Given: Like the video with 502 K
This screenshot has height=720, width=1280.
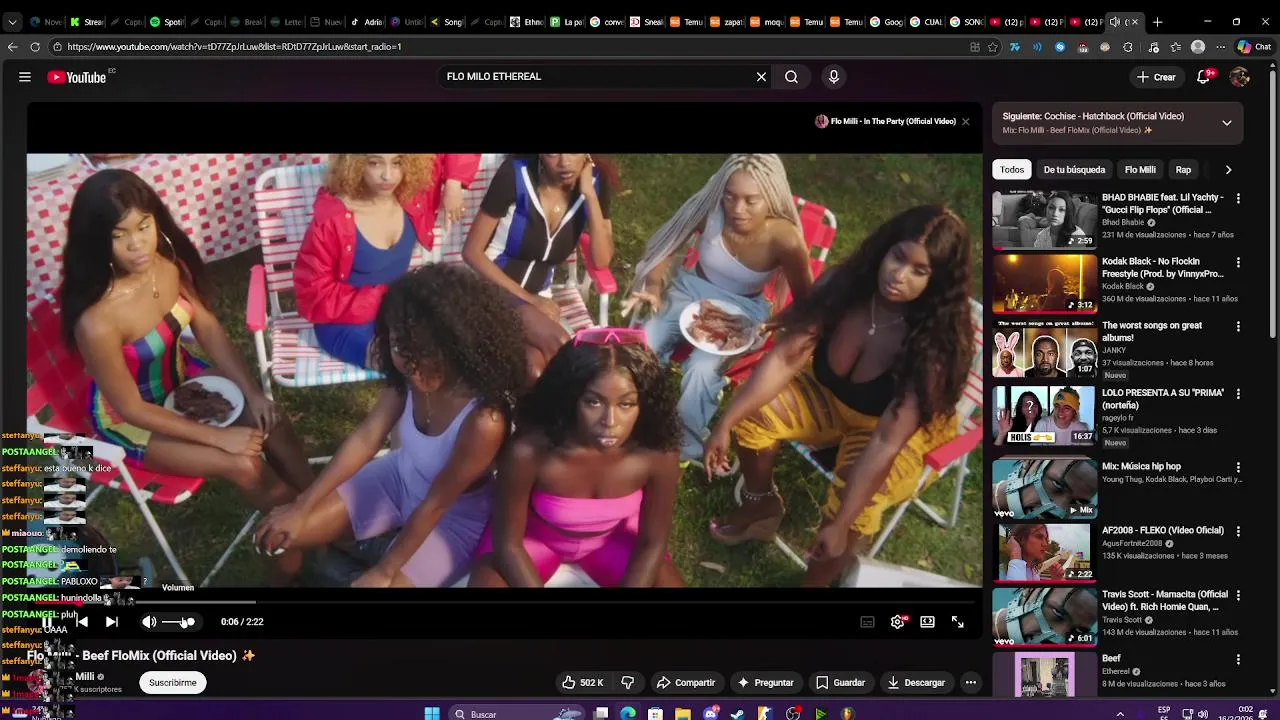Looking at the screenshot, I should pos(583,683).
